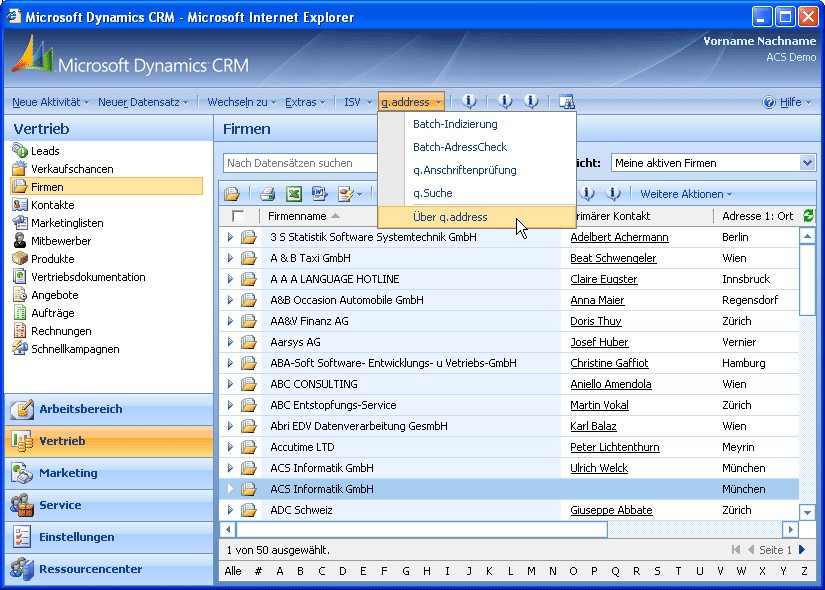This screenshot has height=590, width=825.
Task: Click the Vertriebsdokumentation icon
Action: 20,277
